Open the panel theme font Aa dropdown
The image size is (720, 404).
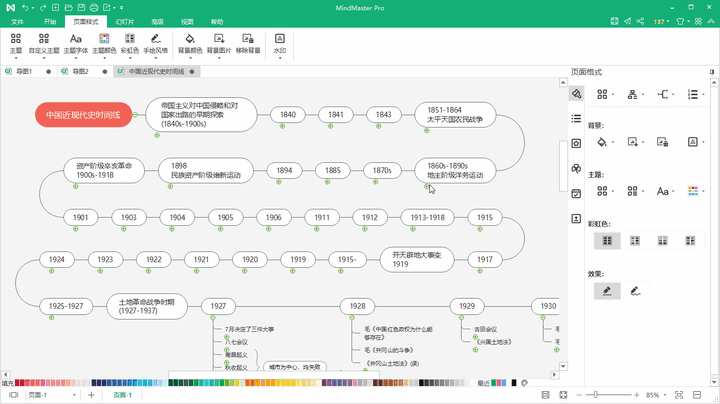click(x=665, y=191)
